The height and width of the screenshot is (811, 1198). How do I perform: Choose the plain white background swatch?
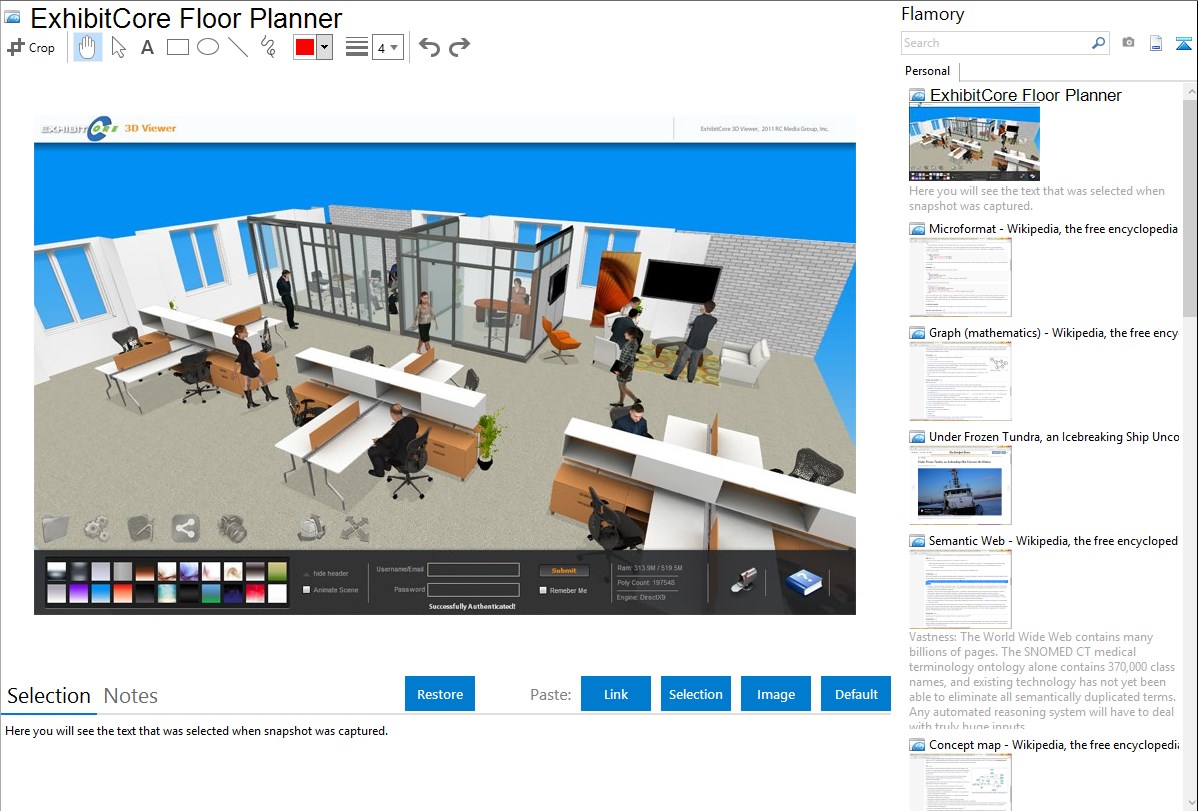(x=277, y=593)
